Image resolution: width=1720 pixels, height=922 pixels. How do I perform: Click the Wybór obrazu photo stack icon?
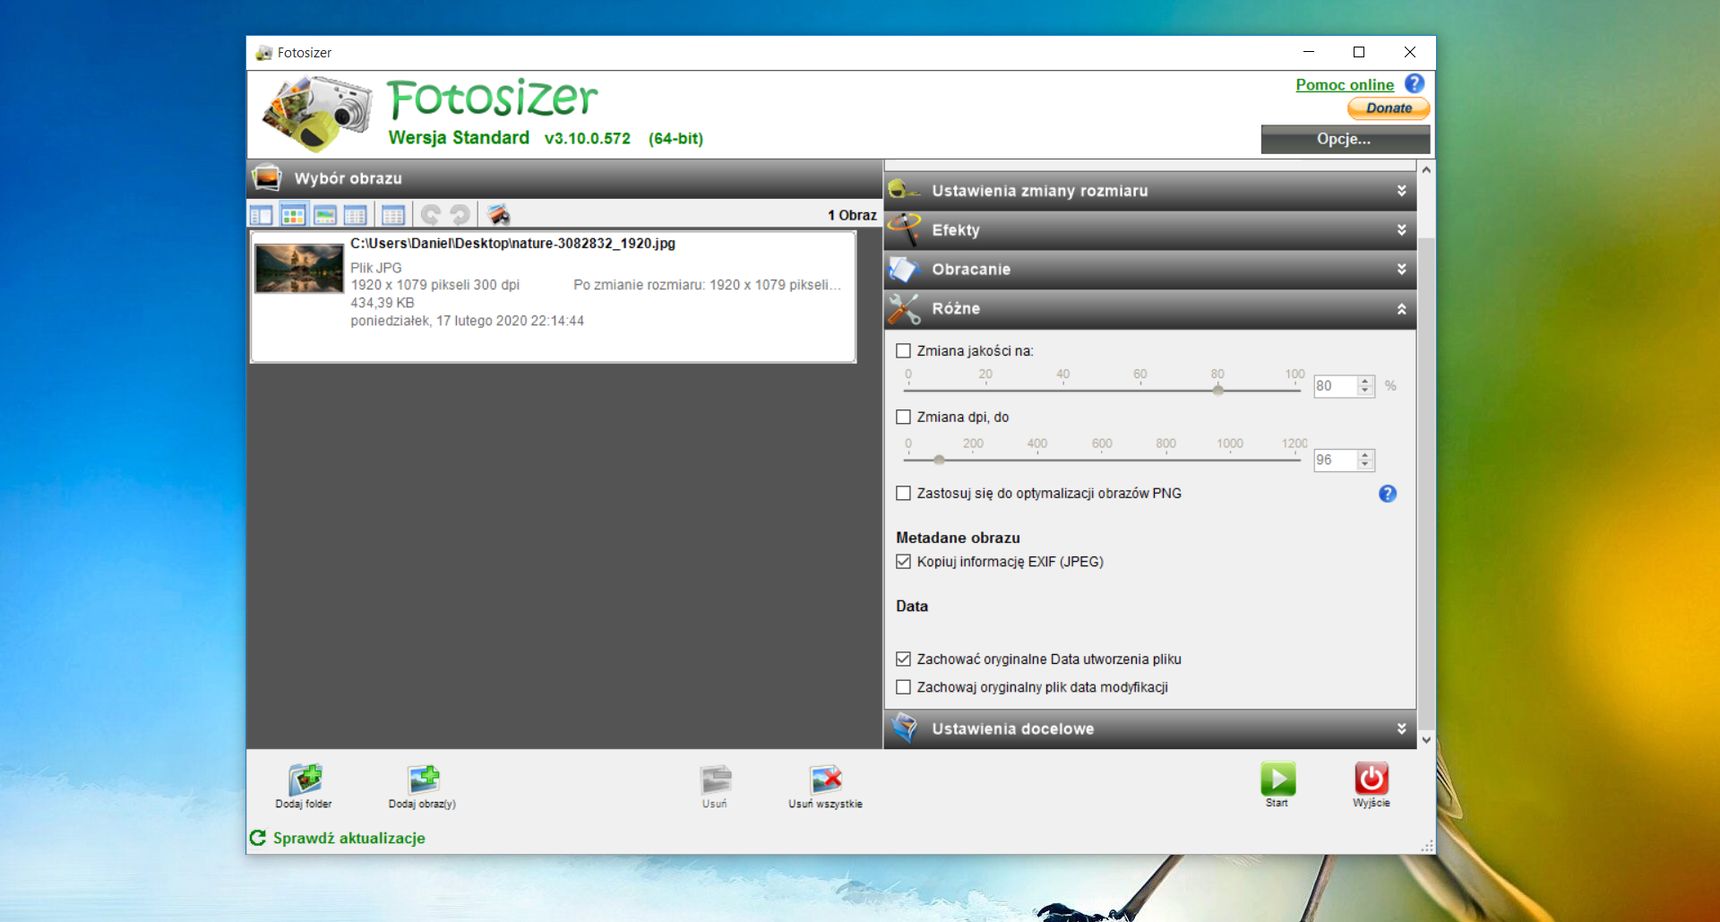(x=267, y=178)
